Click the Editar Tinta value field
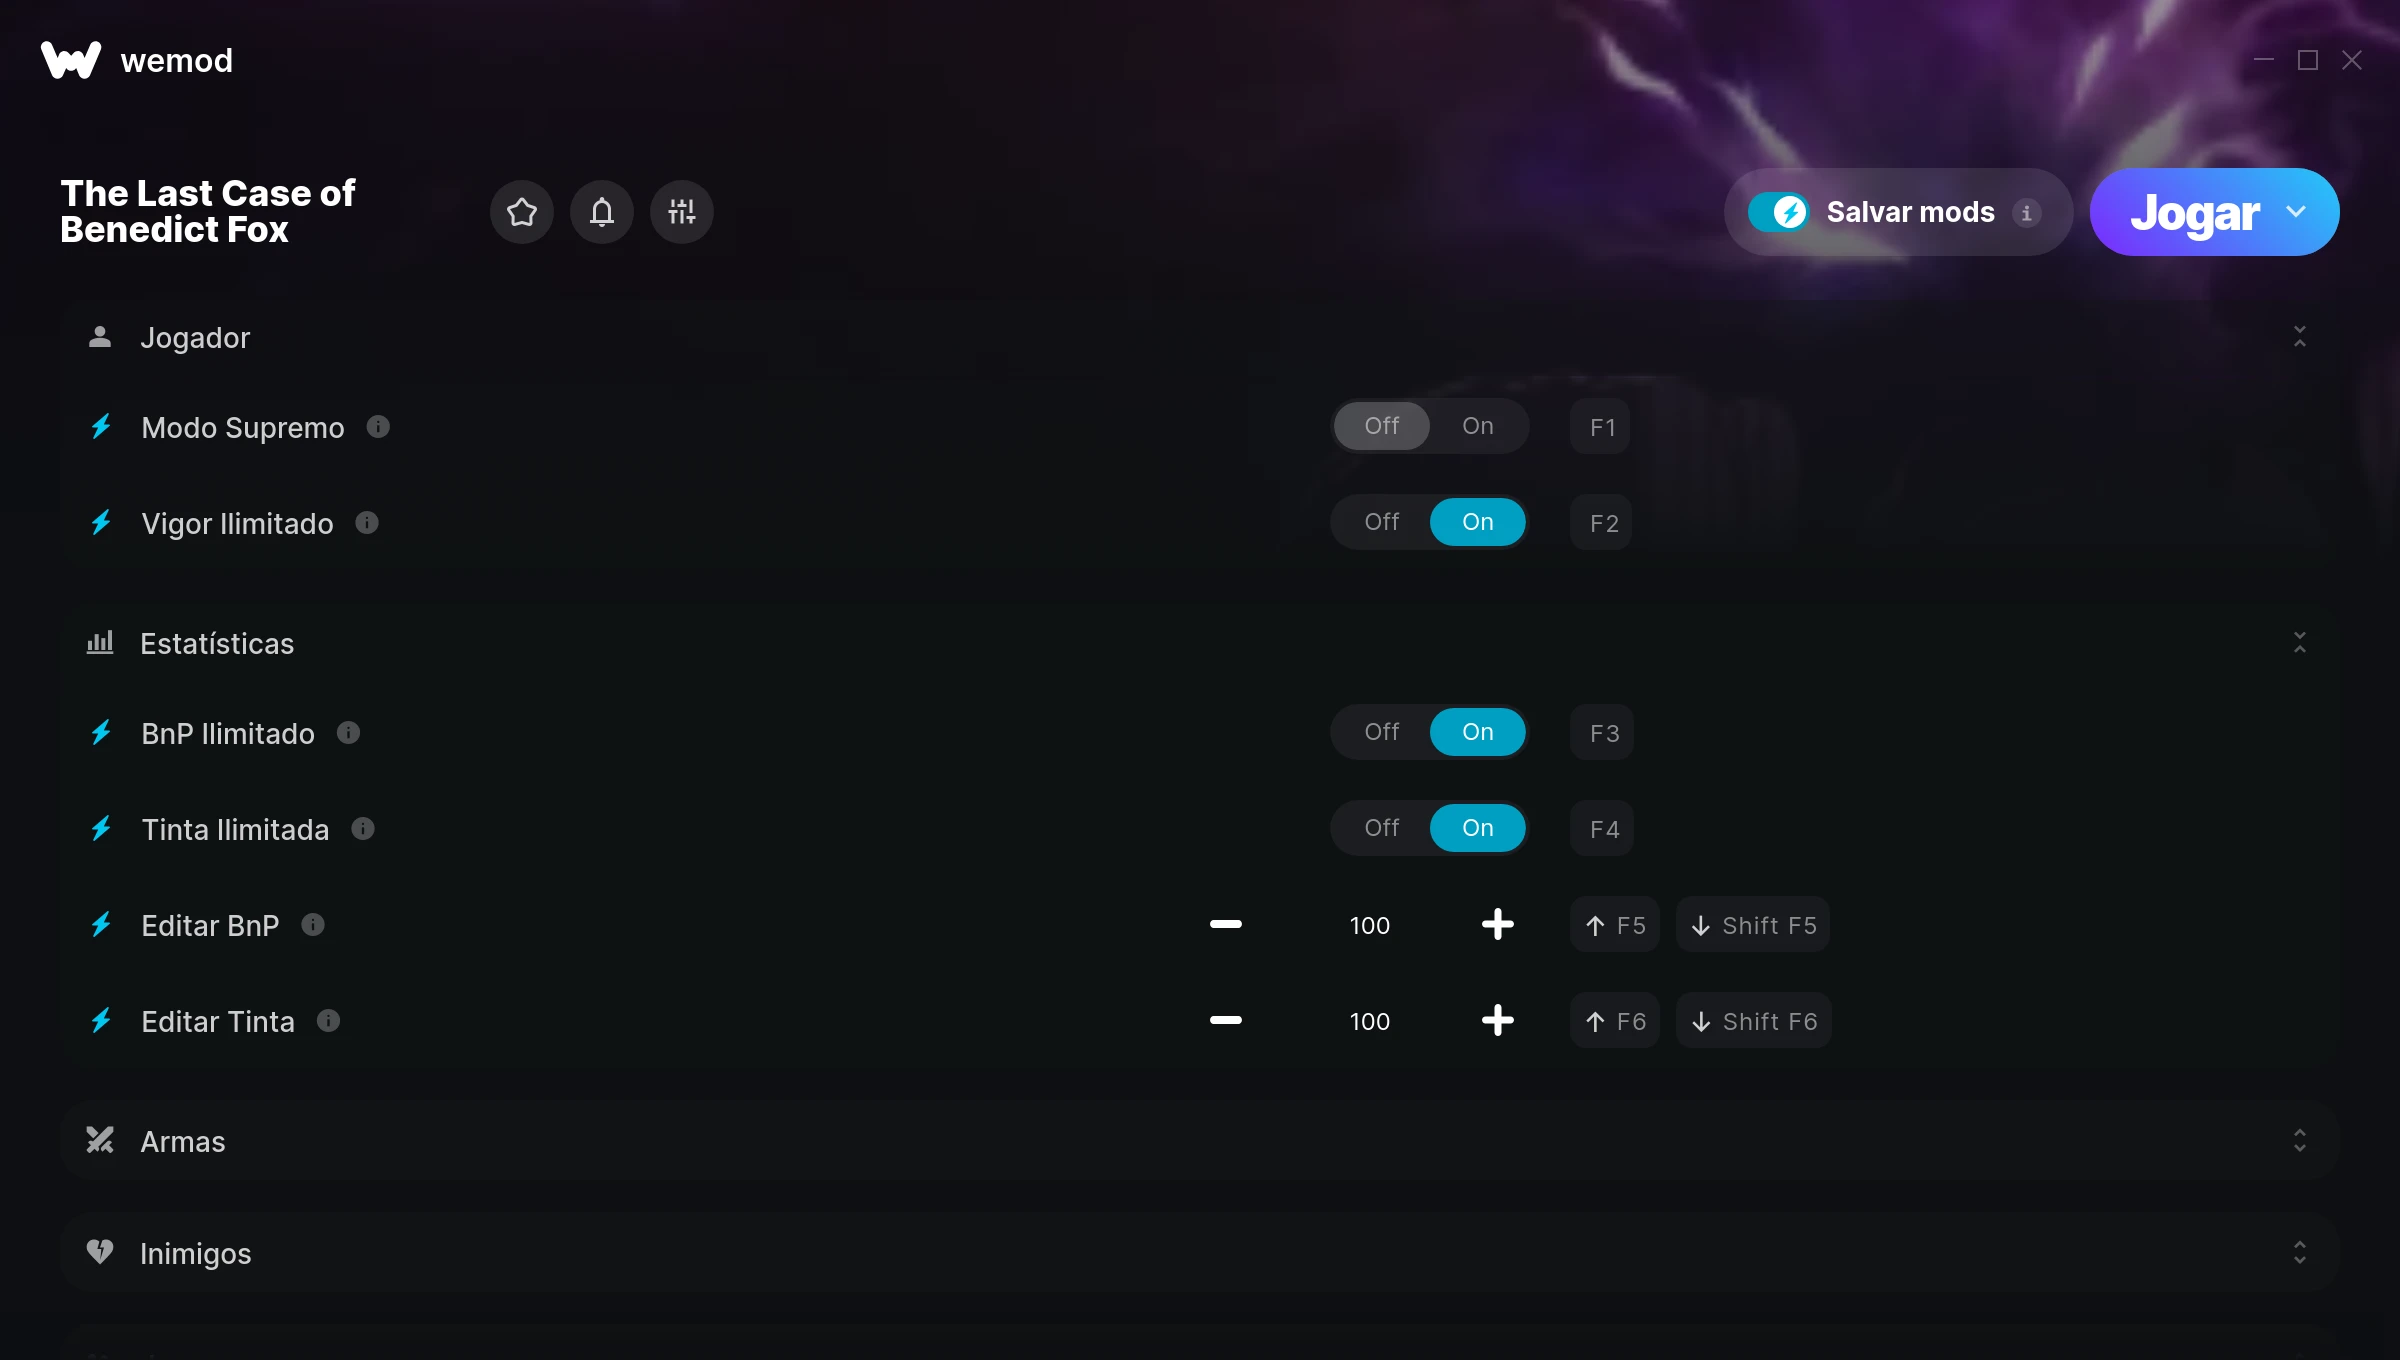 point(1369,1021)
